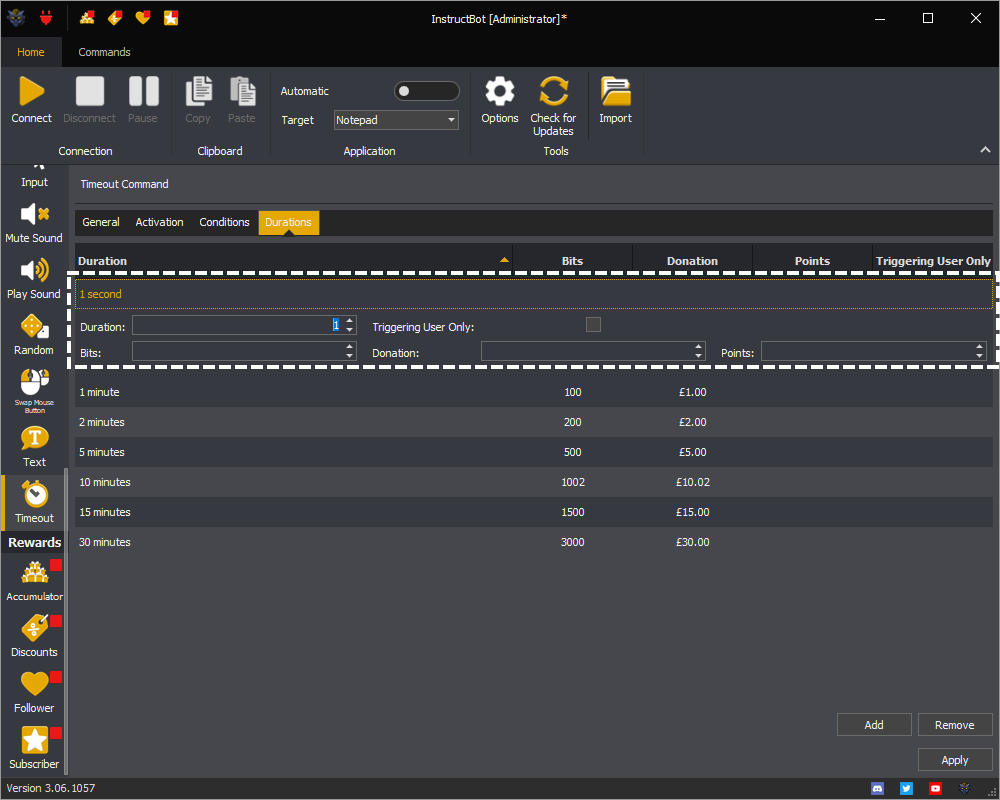Switch to the Home ribbon tab
The image size is (1000, 800).
tap(31, 52)
